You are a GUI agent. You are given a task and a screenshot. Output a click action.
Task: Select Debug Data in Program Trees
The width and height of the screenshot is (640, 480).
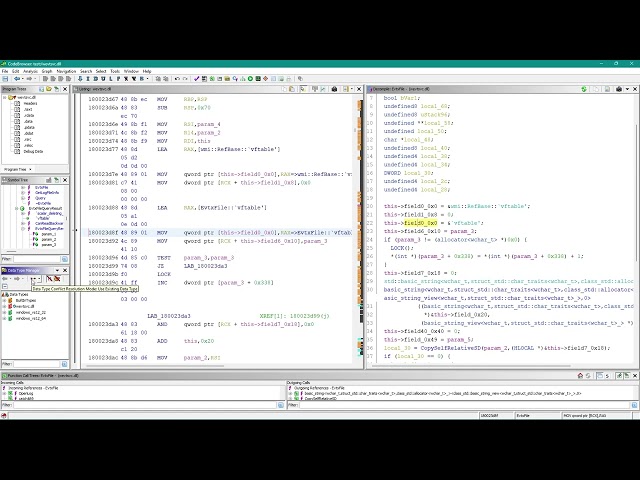(33, 151)
